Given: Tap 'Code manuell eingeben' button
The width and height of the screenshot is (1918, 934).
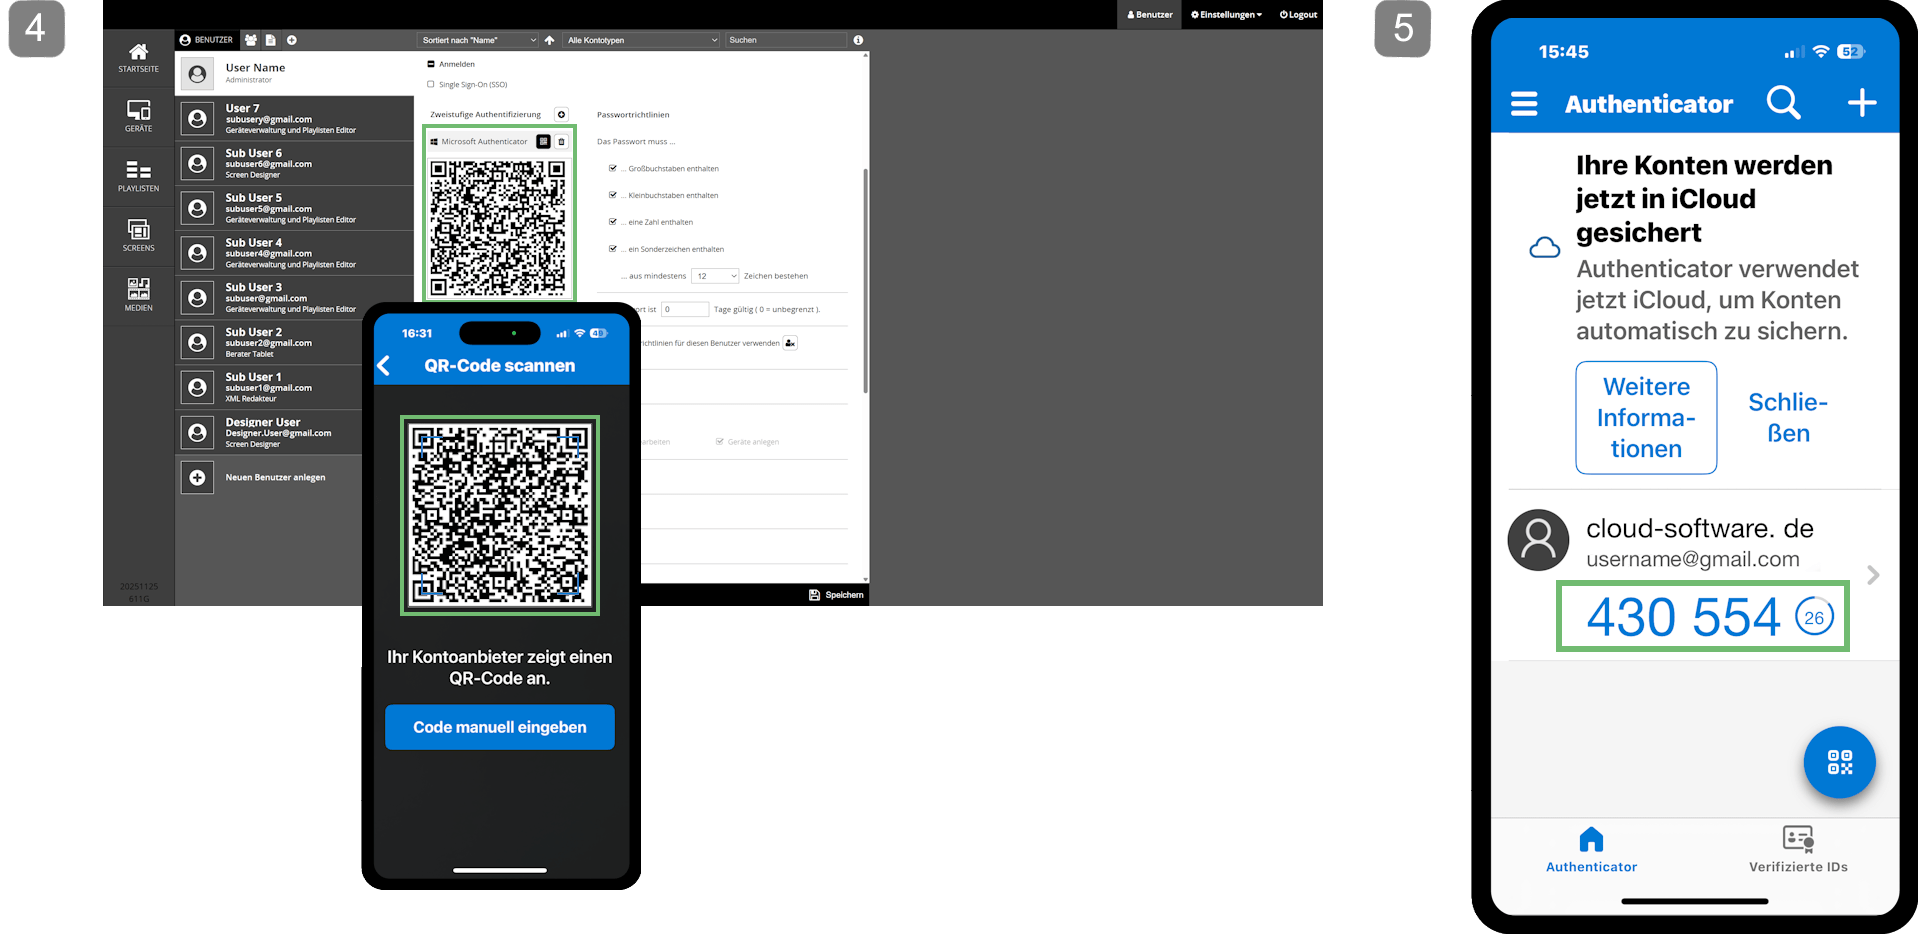Looking at the screenshot, I should click(500, 727).
